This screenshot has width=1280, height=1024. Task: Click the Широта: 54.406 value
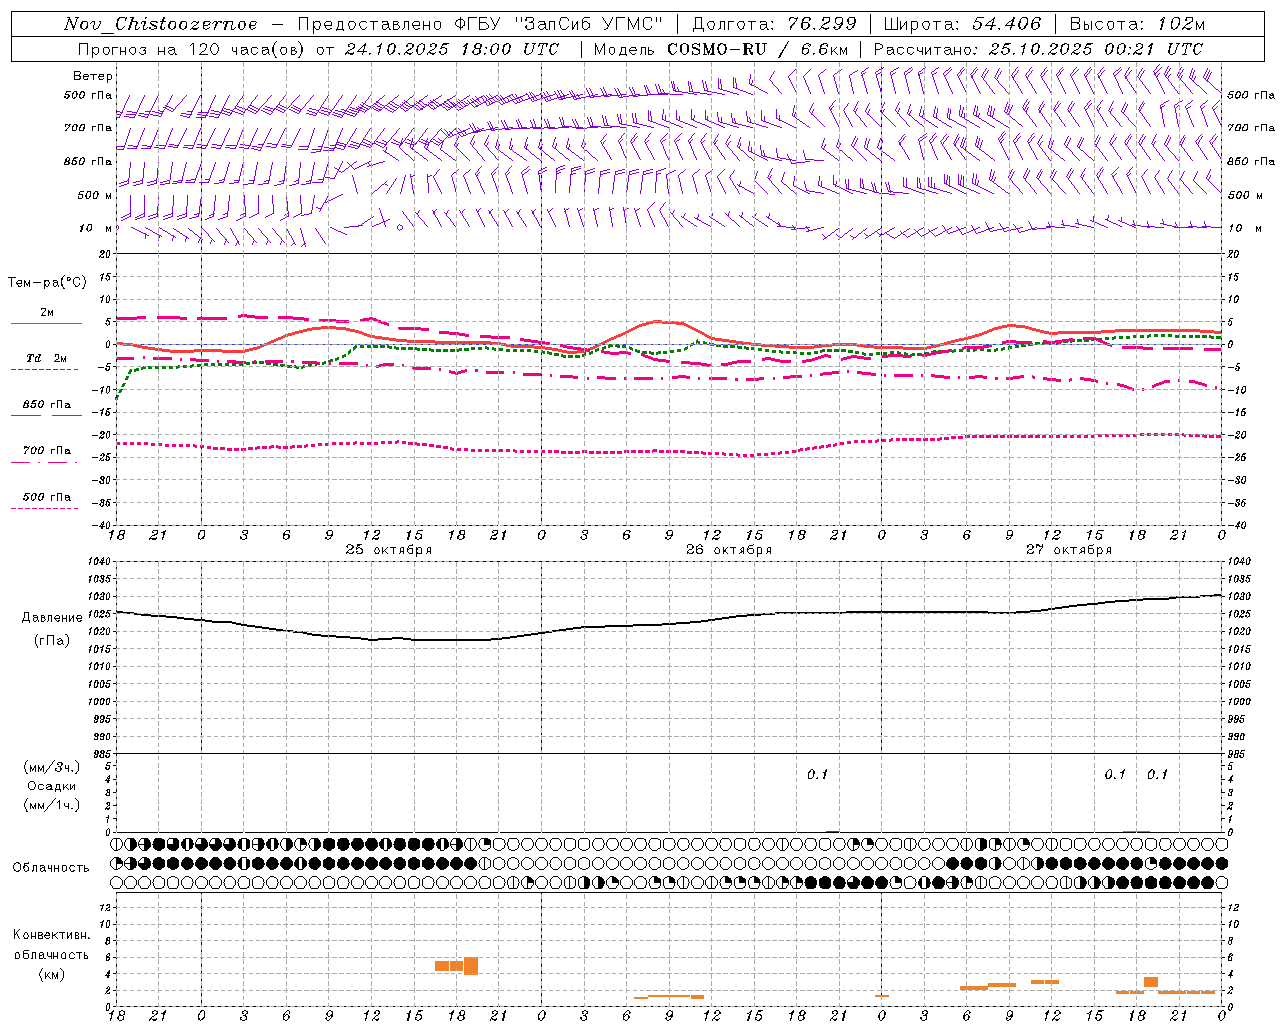(x=962, y=24)
